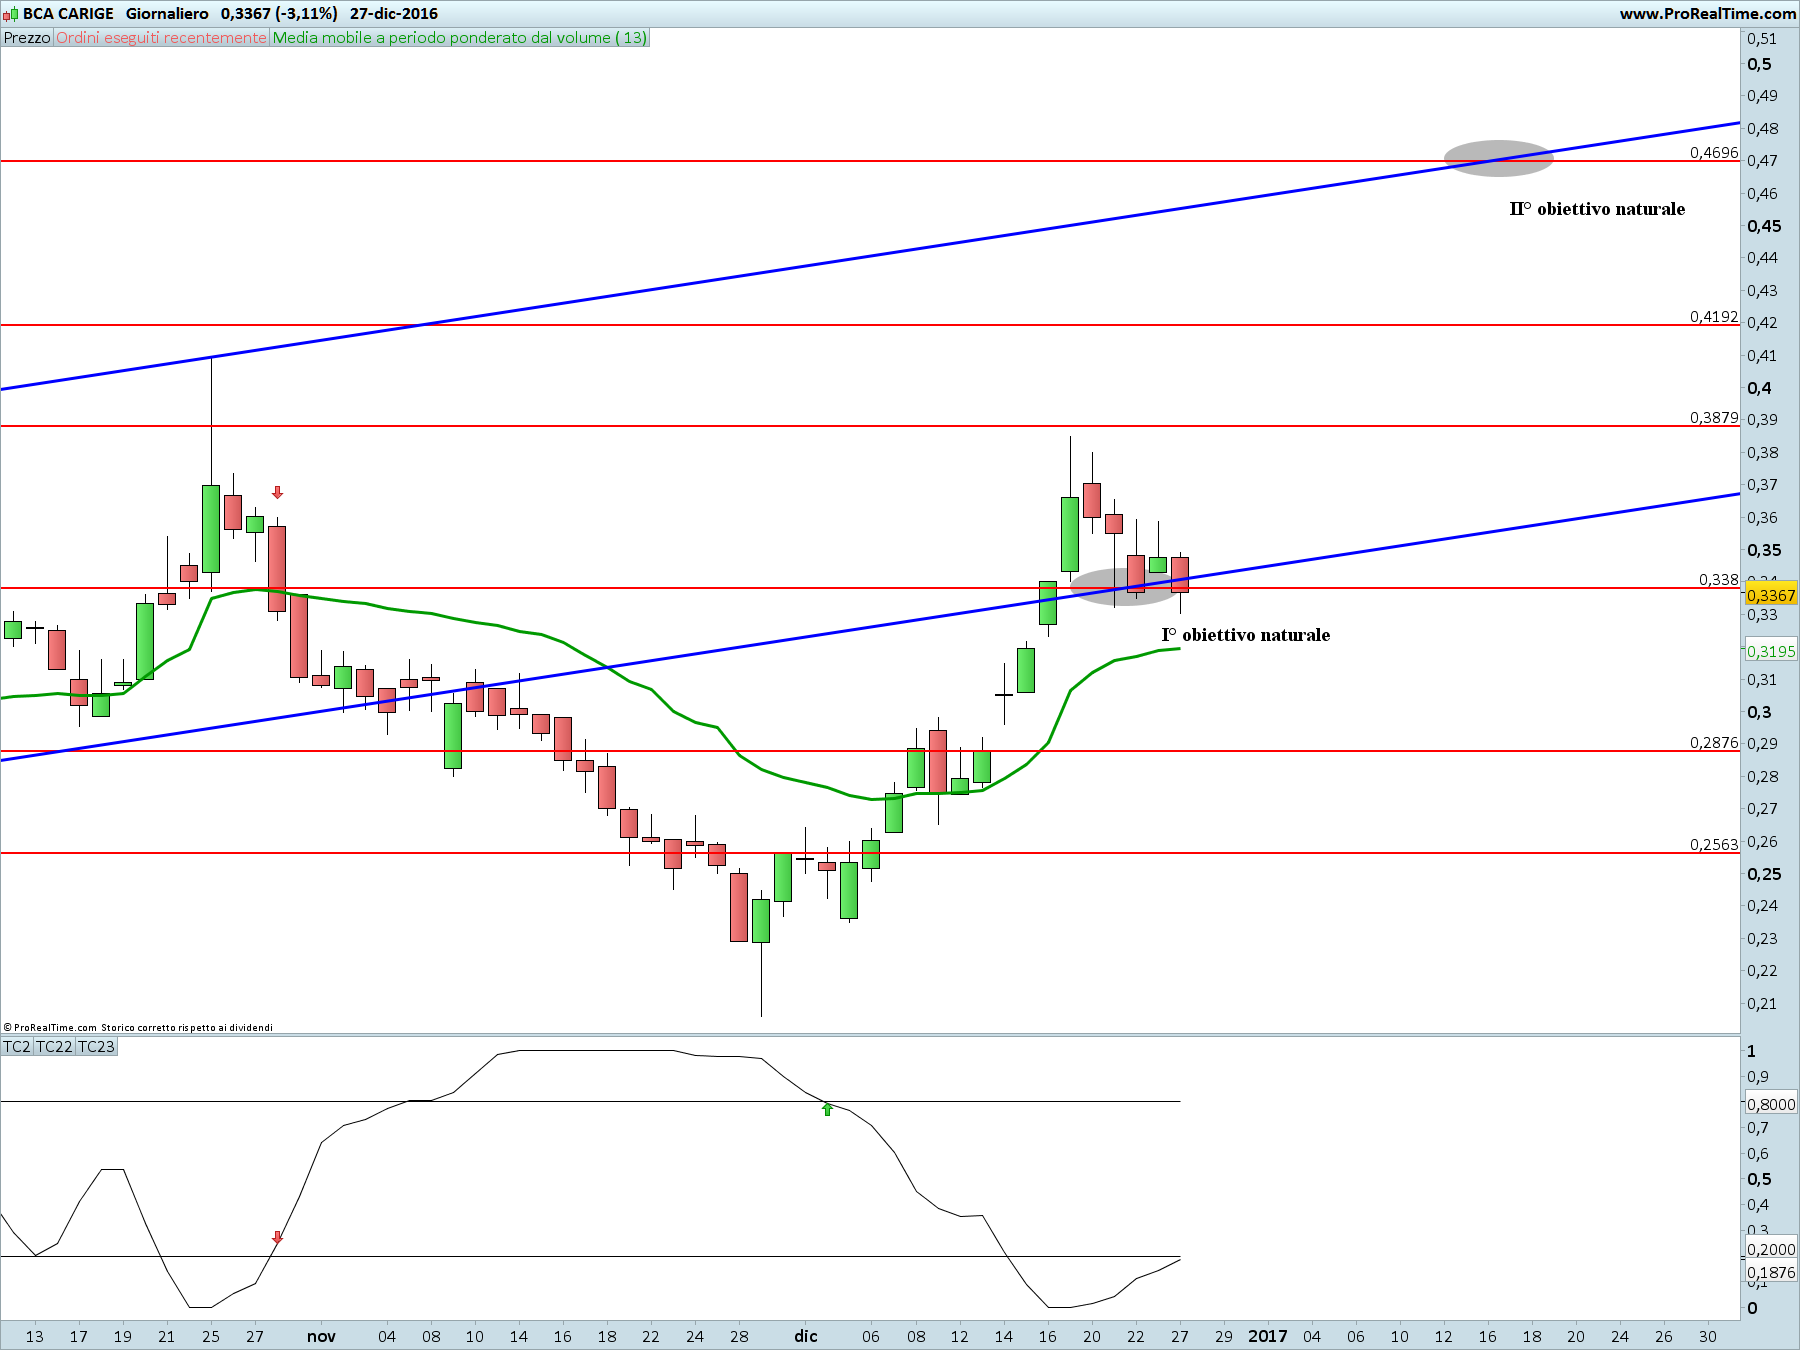
Task: Click the 0,4696 horizontal line label
Action: tap(1714, 153)
